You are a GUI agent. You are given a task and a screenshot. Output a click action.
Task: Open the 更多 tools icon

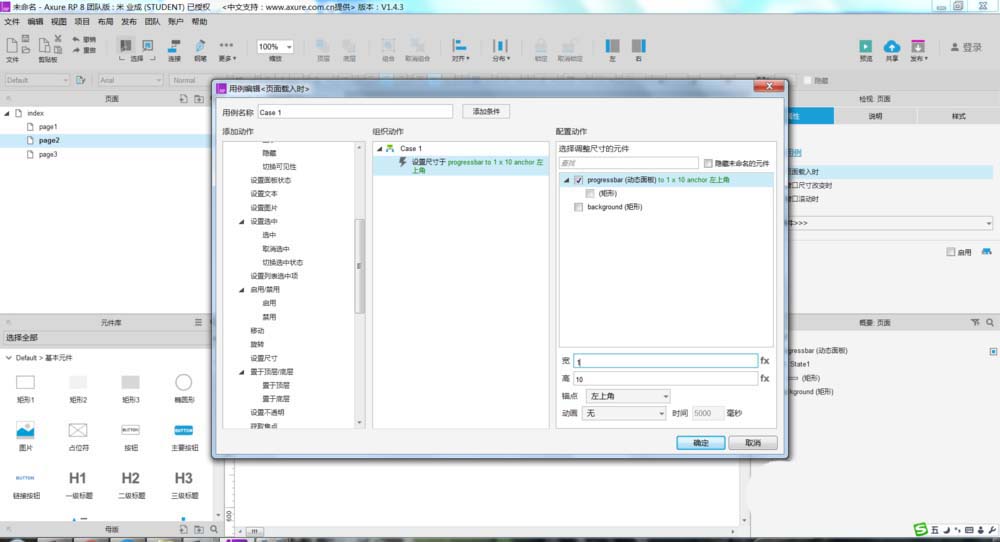click(226, 46)
